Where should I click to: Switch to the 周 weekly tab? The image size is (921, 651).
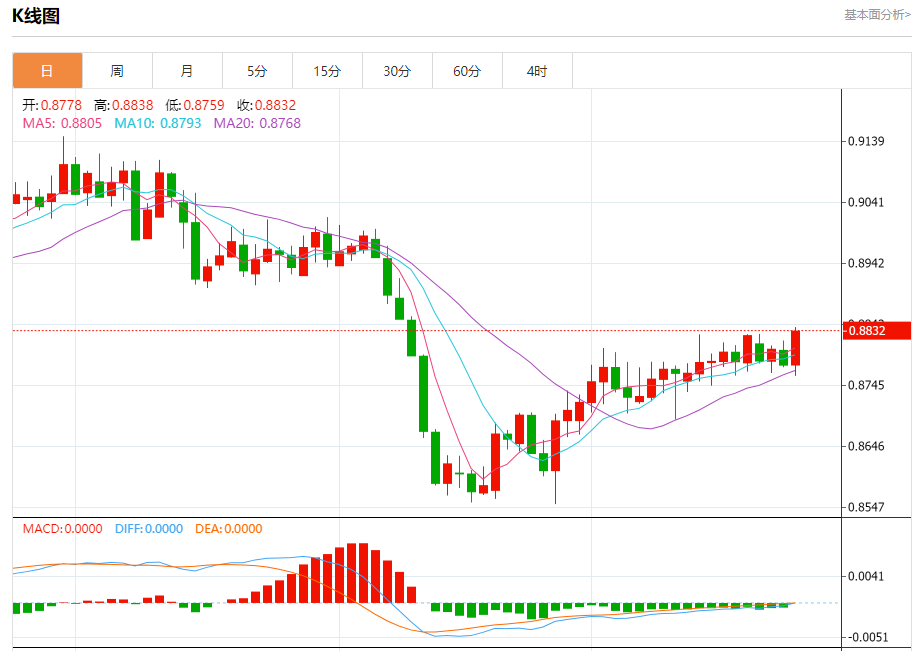click(117, 71)
